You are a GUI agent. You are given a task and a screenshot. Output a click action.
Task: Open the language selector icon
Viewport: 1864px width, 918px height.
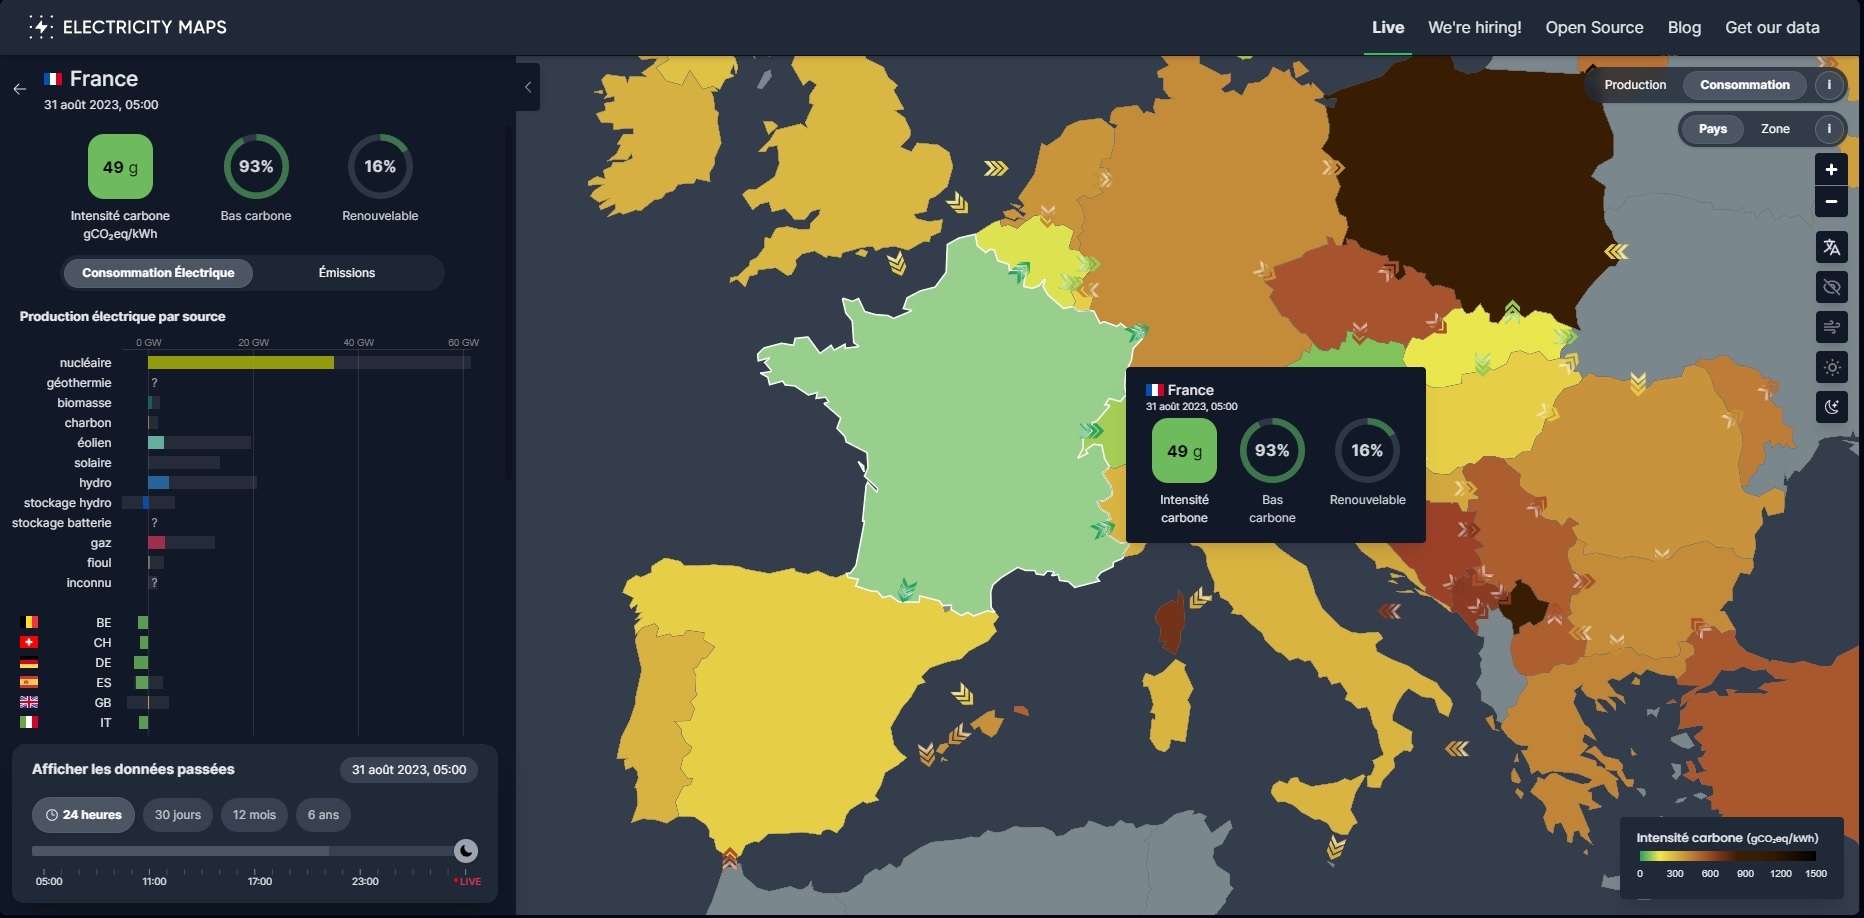(1831, 248)
